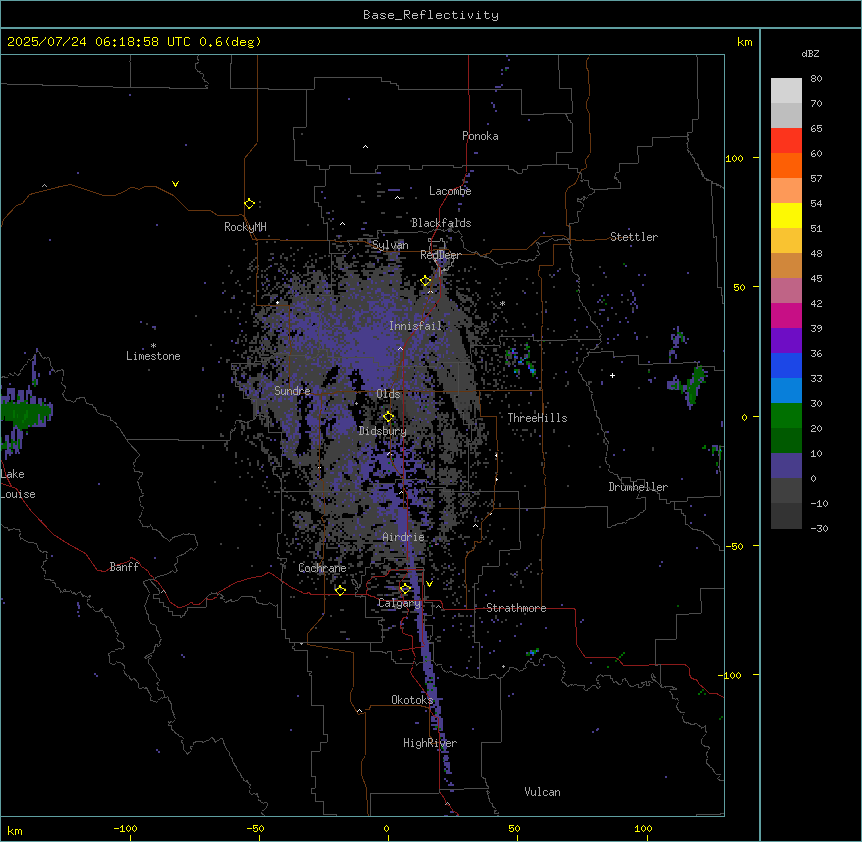This screenshot has height=842, width=862.
Task: Click the Airdrie city label
Action: 404,537
